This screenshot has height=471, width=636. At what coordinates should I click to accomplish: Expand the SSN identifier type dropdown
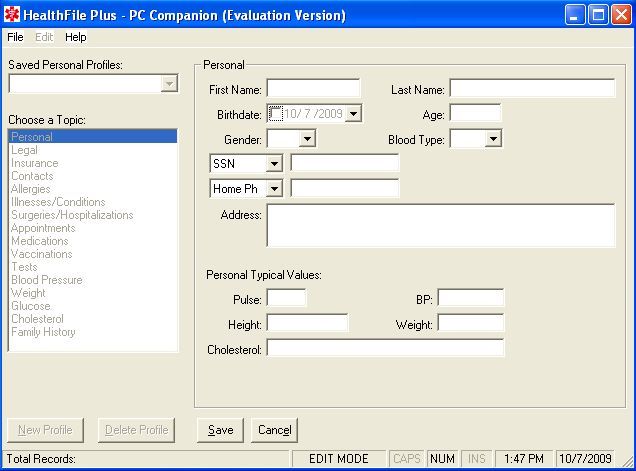pyautogui.click(x=274, y=163)
